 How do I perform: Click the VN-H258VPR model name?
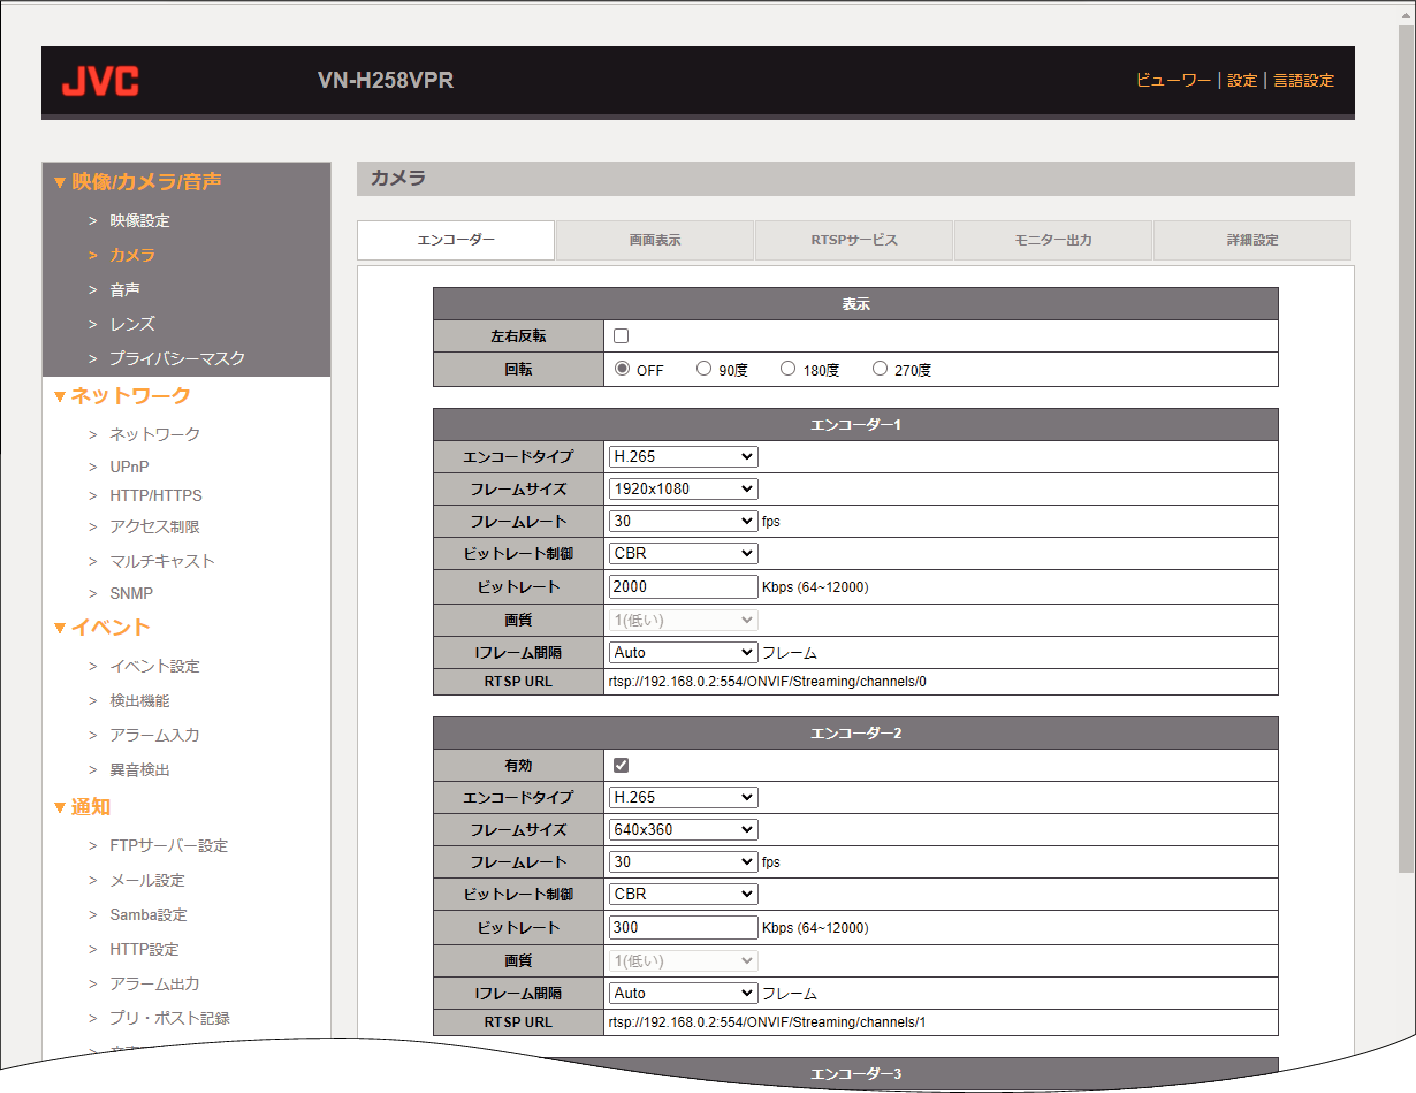coord(386,81)
